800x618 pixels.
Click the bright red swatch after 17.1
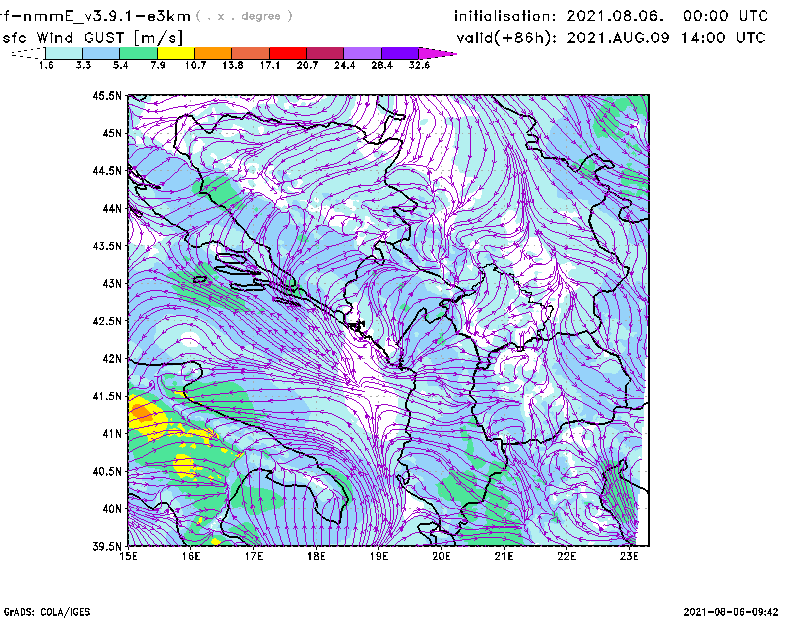tap(287, 53)
